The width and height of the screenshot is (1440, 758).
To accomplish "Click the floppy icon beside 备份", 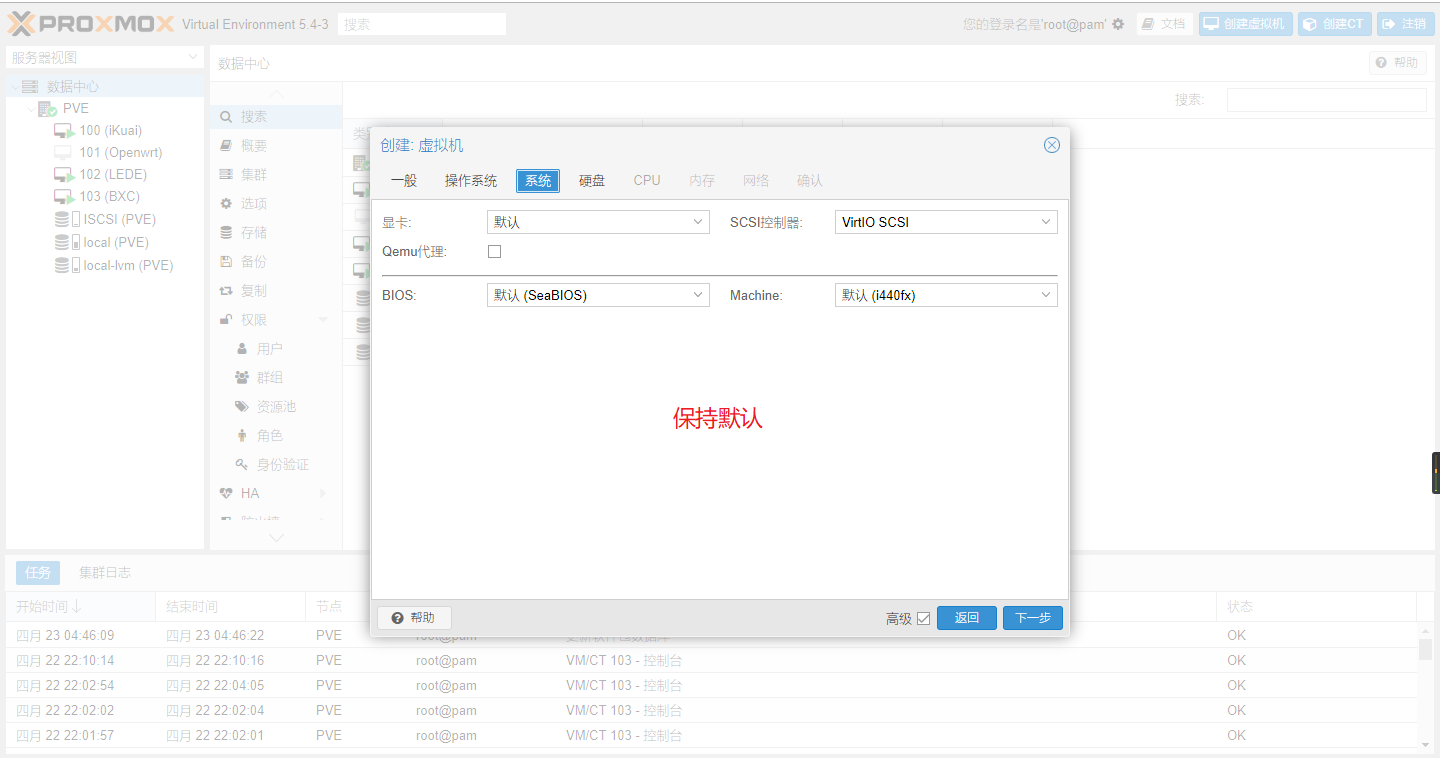I will (x=226, y=262).
